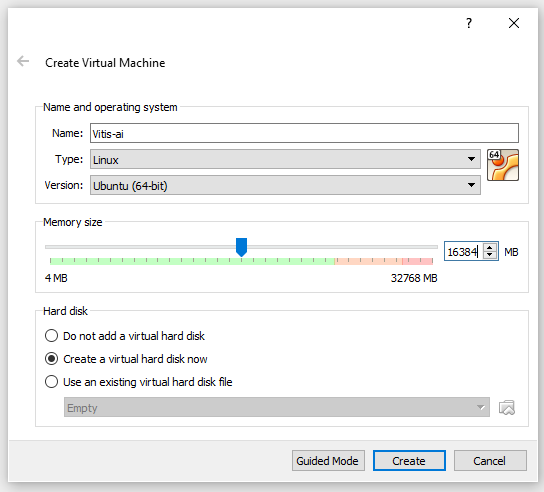Close the Create Virtual Machine dialog
544x492 pixels.
(514, 23)
